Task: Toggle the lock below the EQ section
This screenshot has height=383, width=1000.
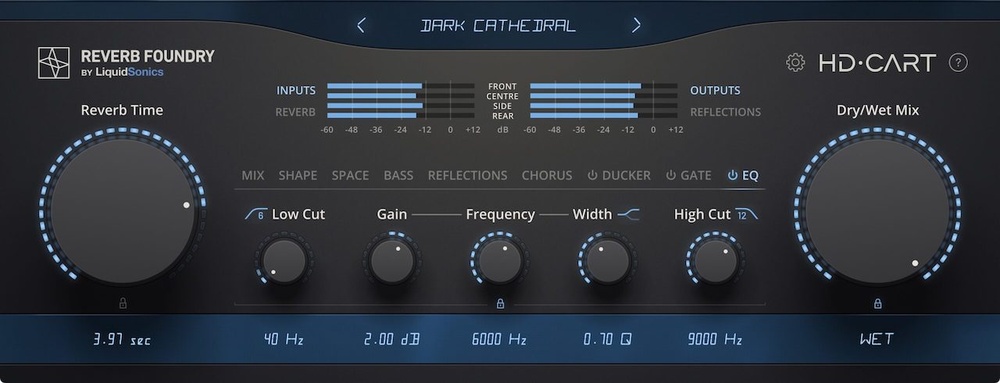Action: point(500,304)
